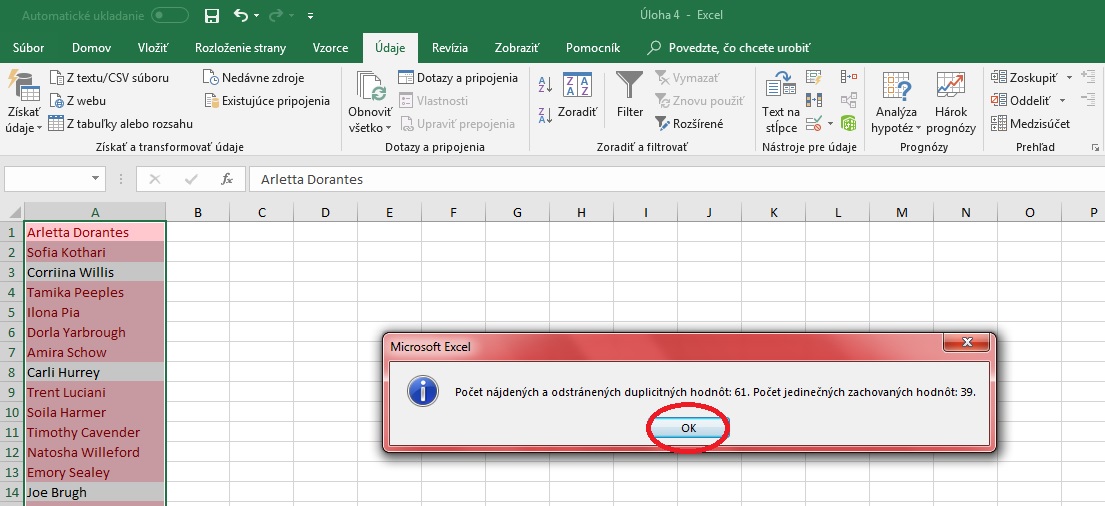Switch to the Vzorce tab

point(331,48)
